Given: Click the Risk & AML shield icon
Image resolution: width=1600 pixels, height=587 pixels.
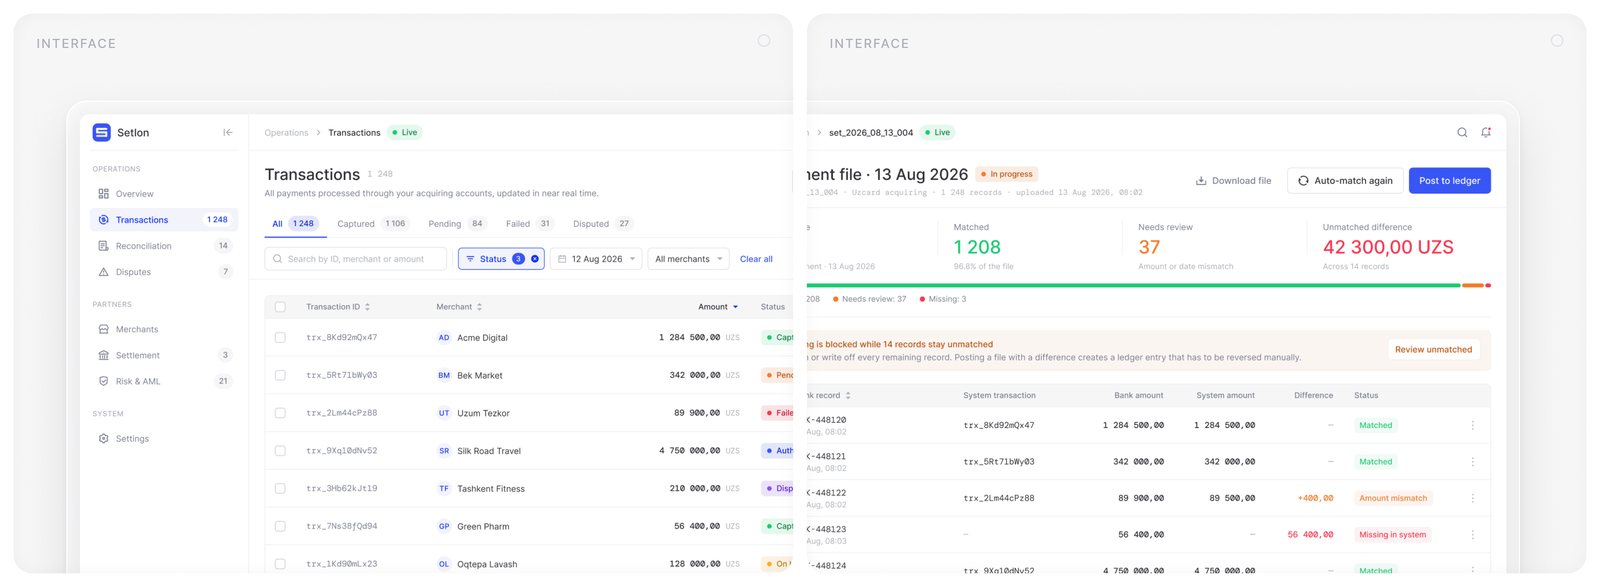Looking at the screenshot, I should pos(104,381).
